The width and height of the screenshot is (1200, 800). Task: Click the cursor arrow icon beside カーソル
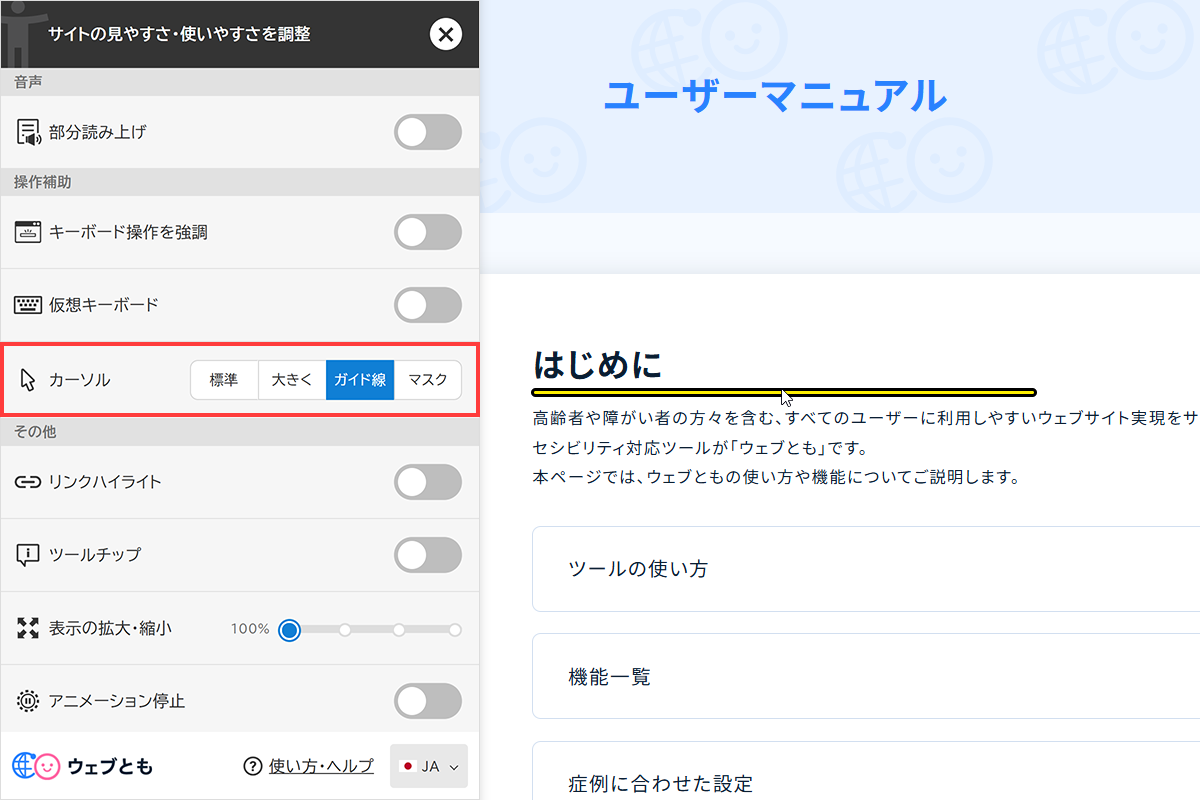click(28, 380)
